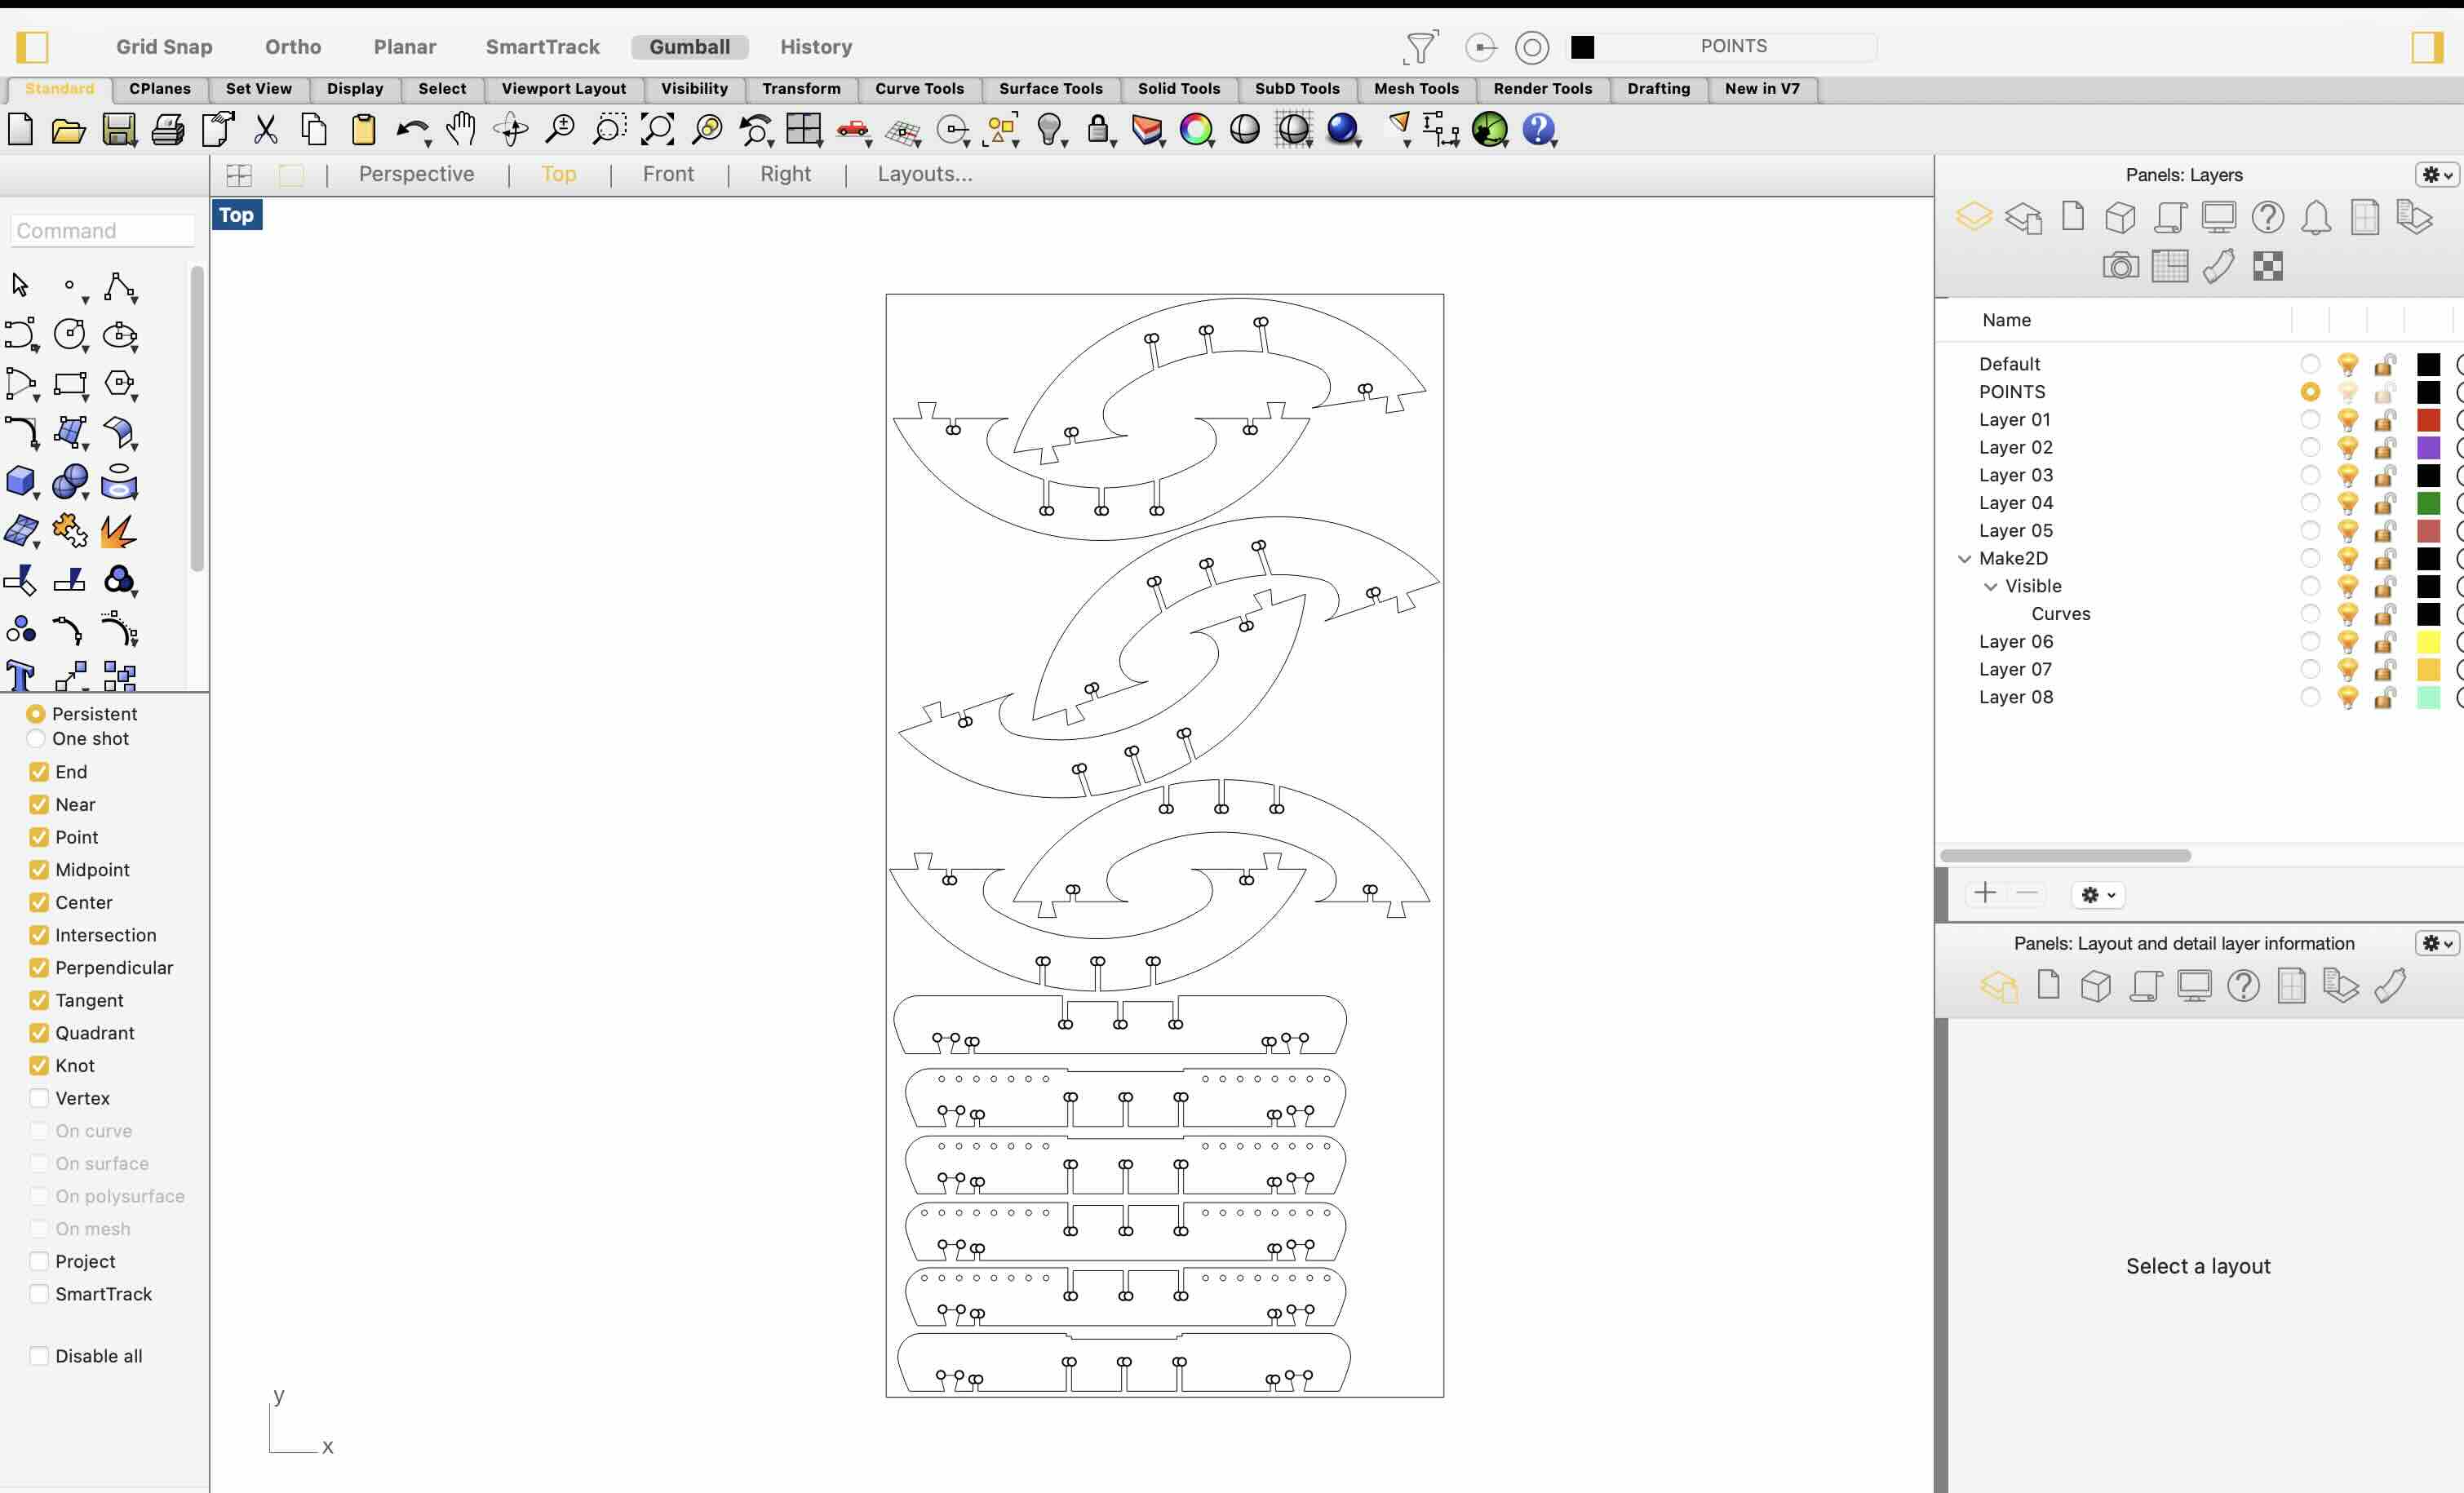Click the Print icon in toolbar
The height and width of the screenshot is (1493, 2464).
(167, 130)
